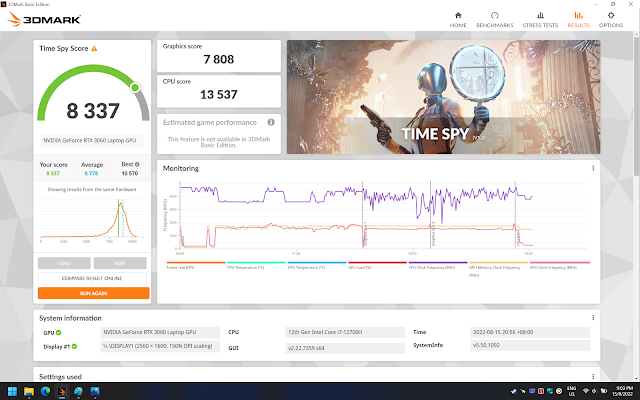This screenshot has width=640, height=400.
Task: Open the Monitoring panel three-dot menu
Action: click(593, 168)
